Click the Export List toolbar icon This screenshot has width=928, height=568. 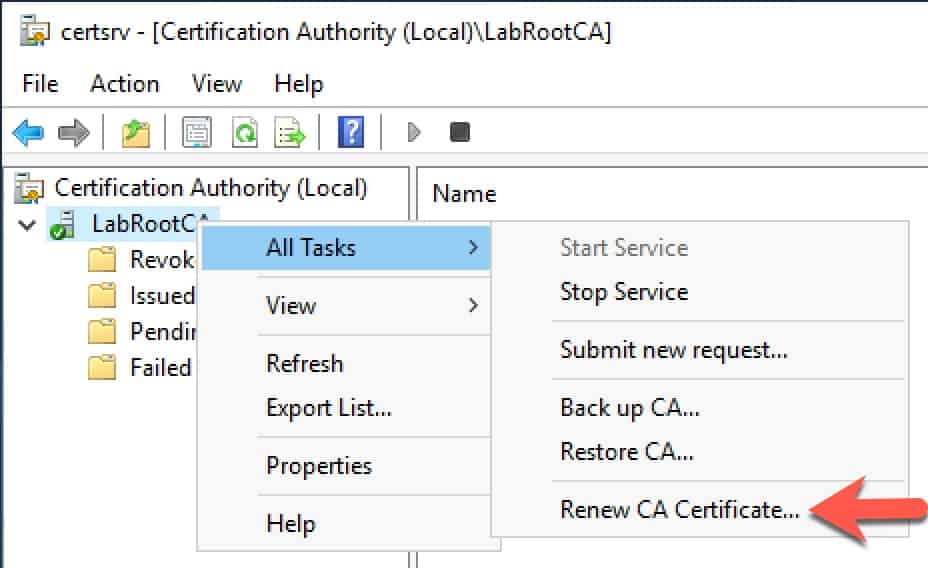[289, 132]
